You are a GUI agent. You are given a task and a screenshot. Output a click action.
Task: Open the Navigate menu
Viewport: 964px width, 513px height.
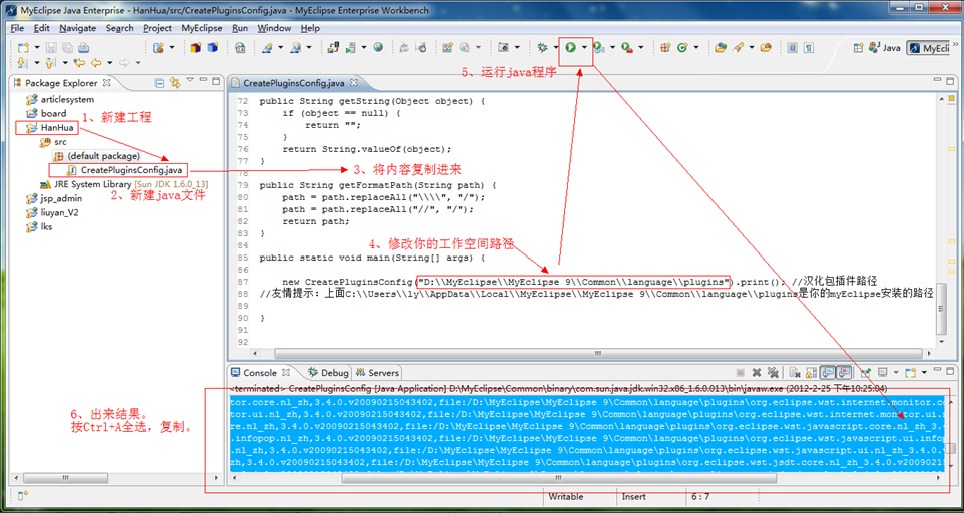tap(77, 28)
